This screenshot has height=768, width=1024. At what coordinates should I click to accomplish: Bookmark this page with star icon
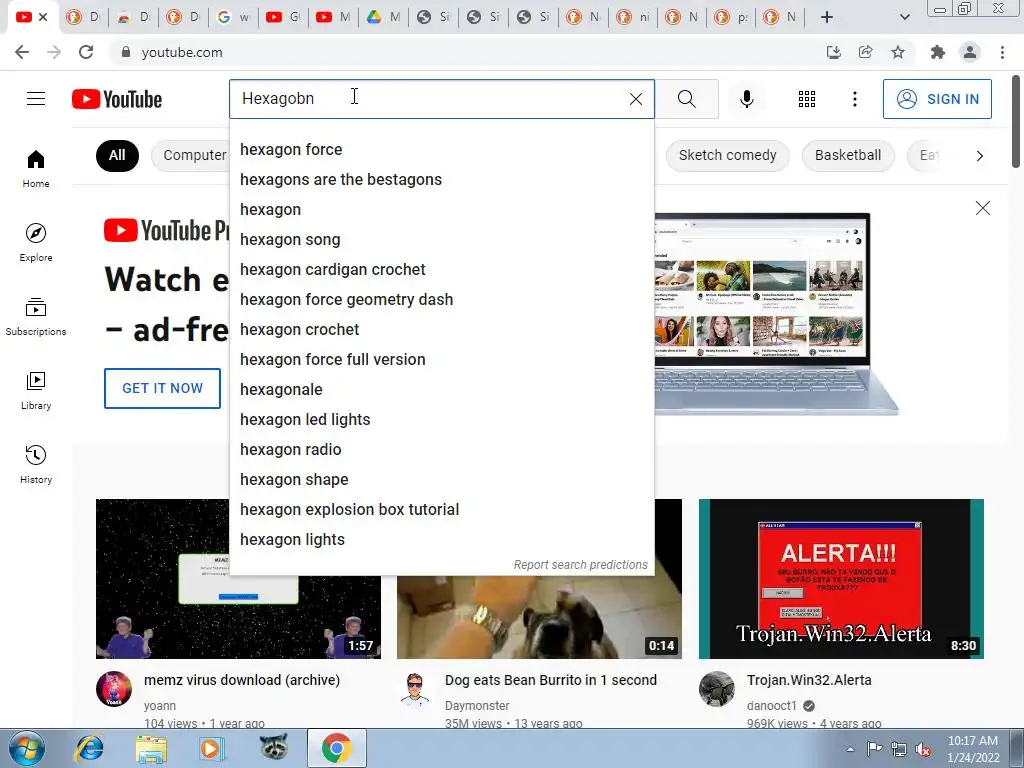pyautogui.click(x=898, y=52)
